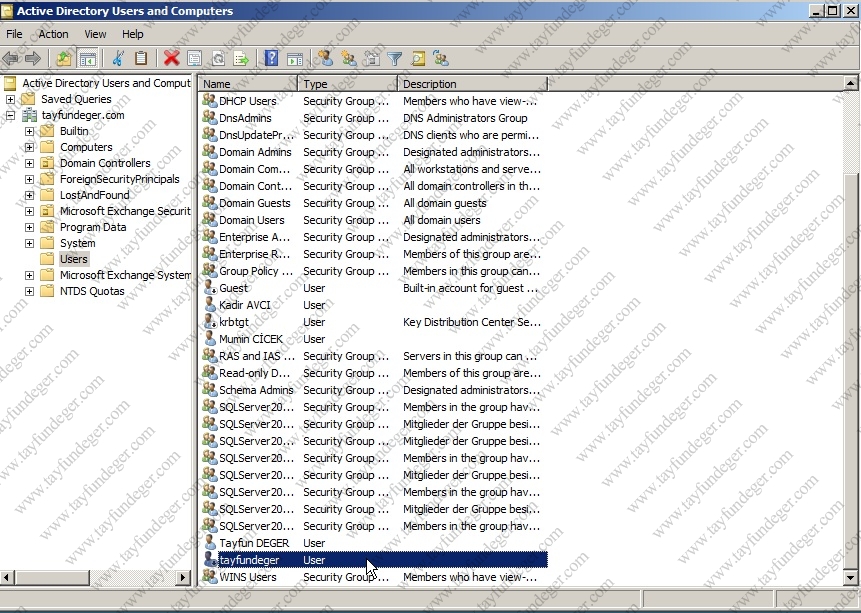Click tree pane scroll-left arrow

(x=7, y=577)
